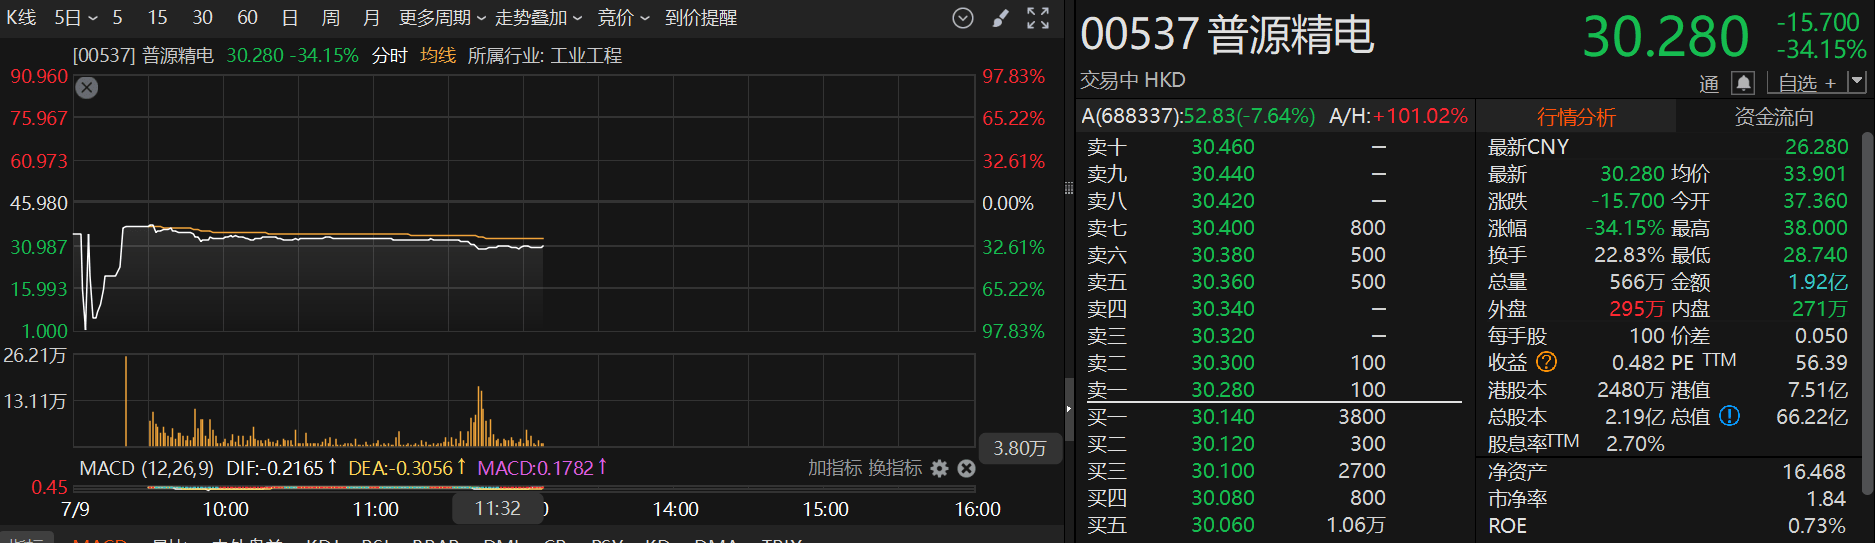This screenshot has width=1875, height=543.
Task: Close the overlay with the gray X icon
Action: pyautogui.click(x=87, y=88)
